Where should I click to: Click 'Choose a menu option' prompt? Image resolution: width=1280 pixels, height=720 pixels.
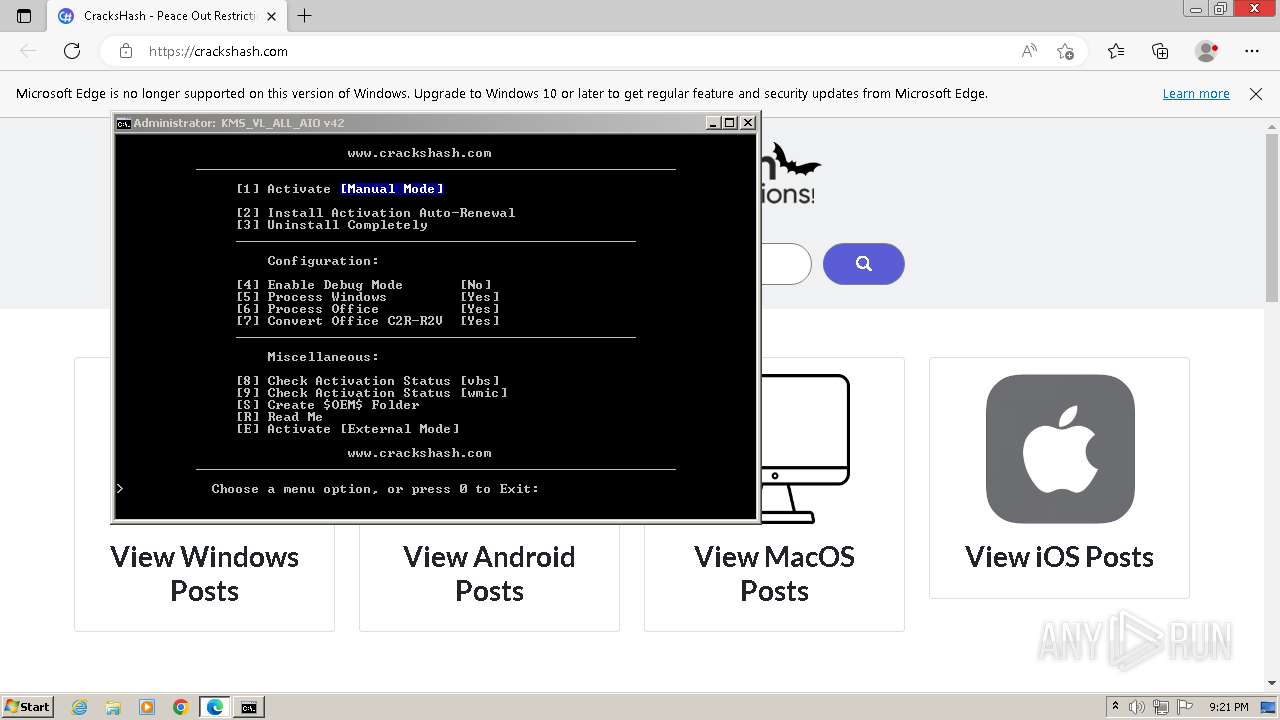pyautogui.click(x=375, y=489)
